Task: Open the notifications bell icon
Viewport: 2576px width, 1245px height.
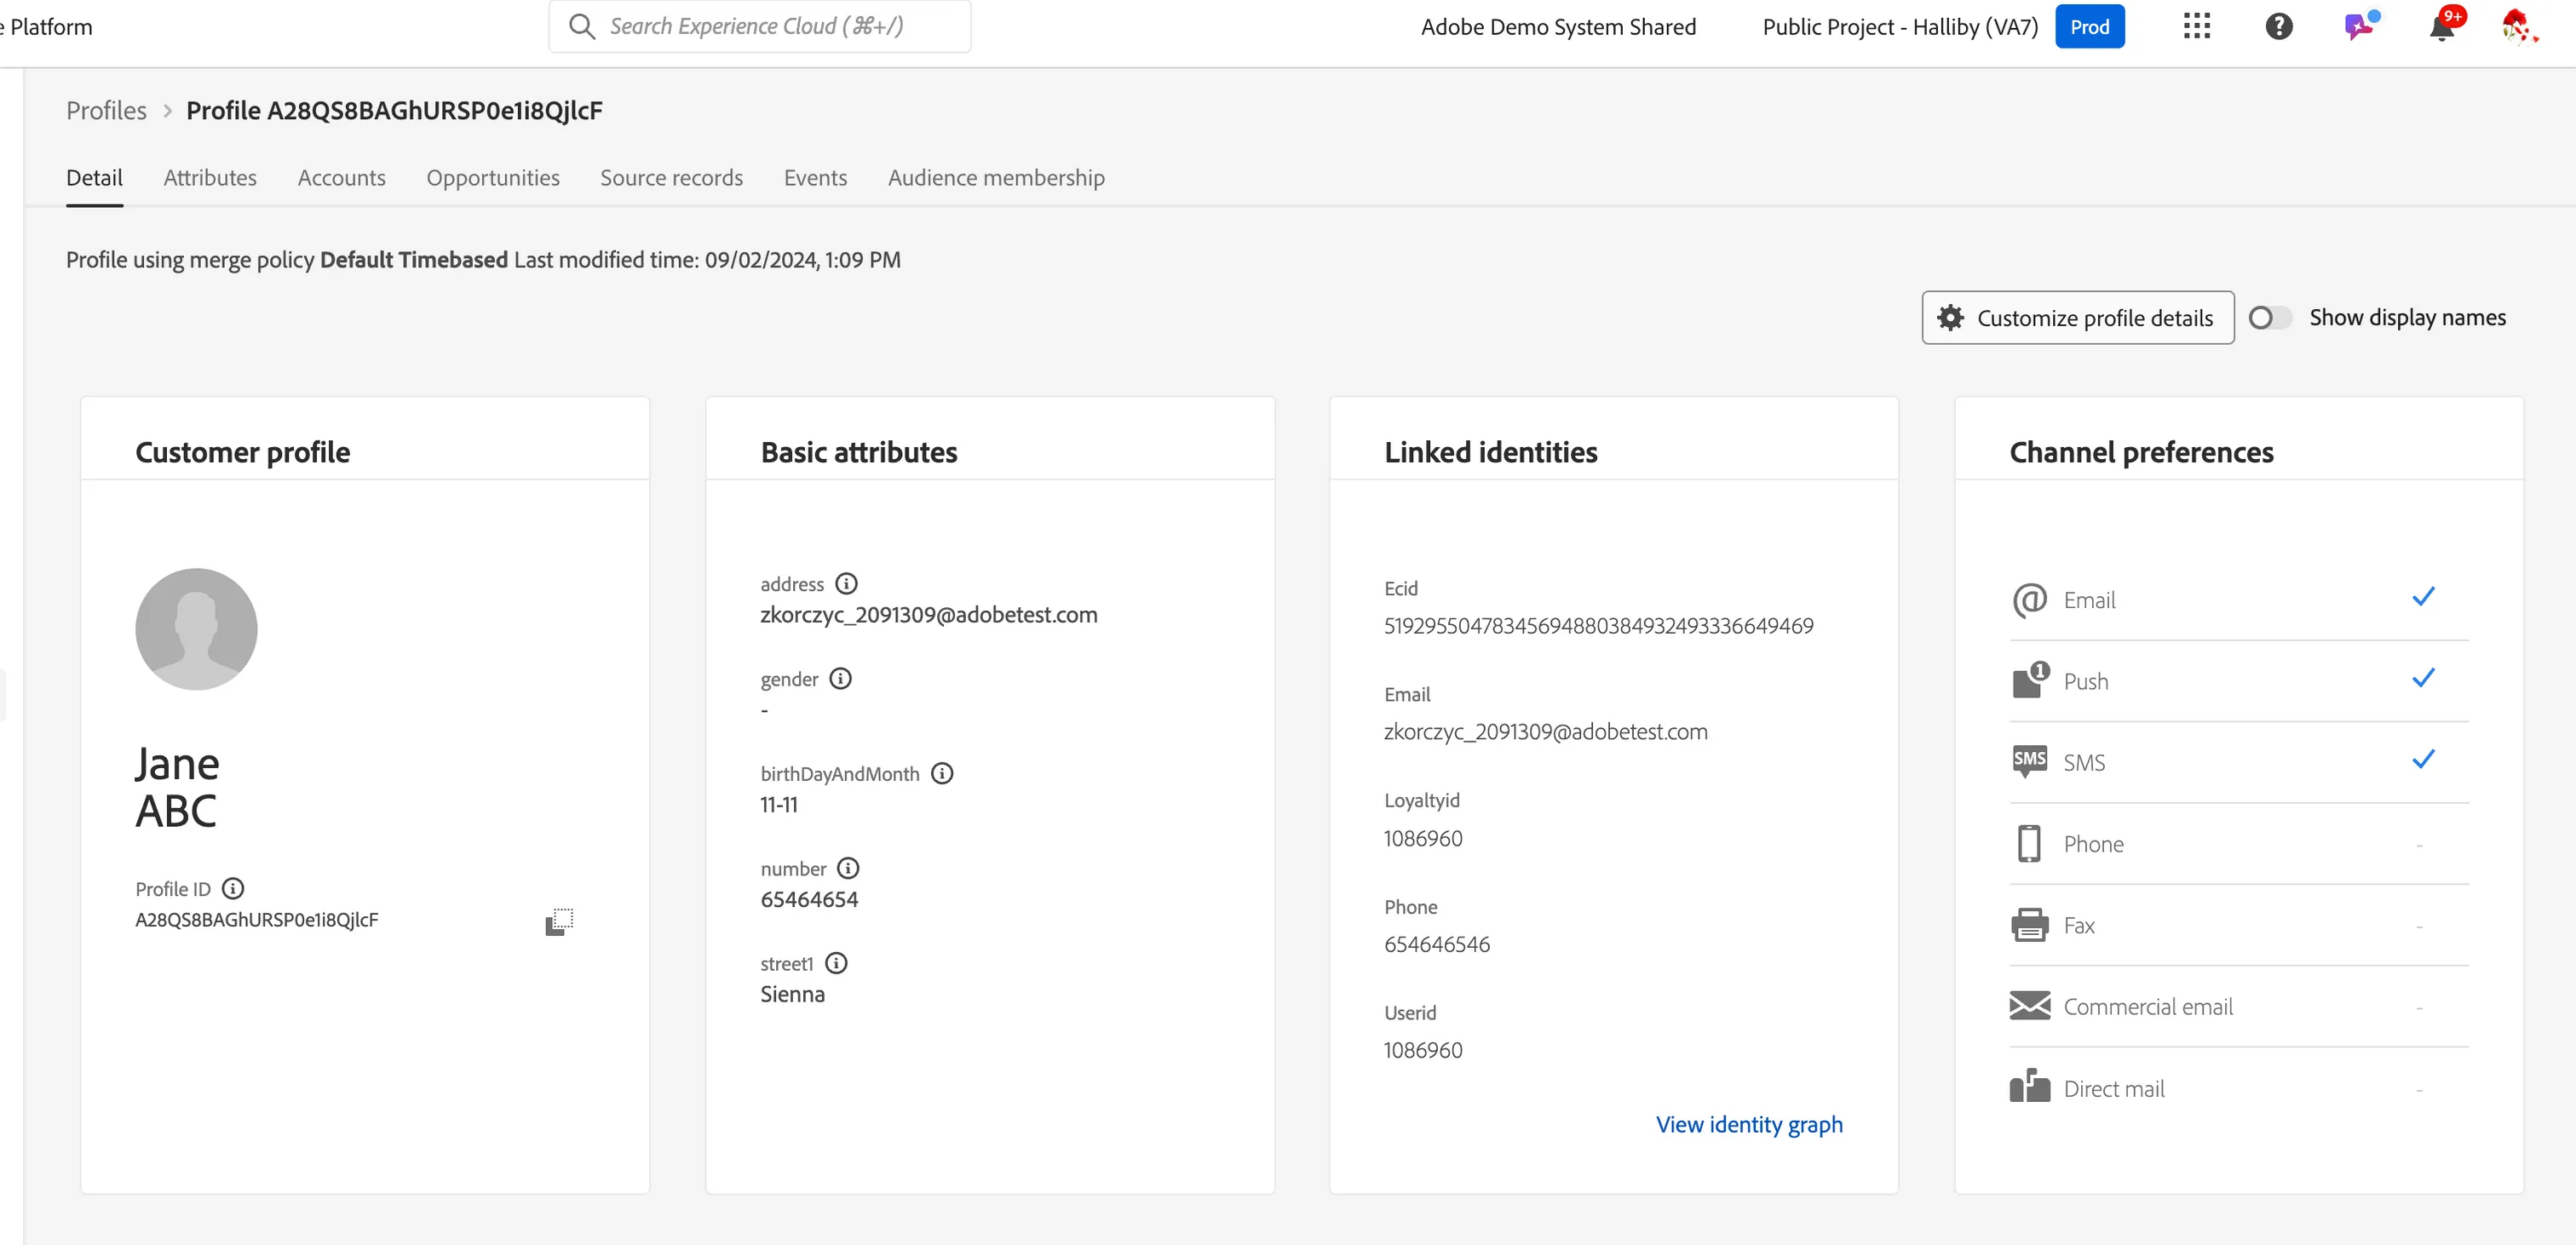Action: (2441, 26)
